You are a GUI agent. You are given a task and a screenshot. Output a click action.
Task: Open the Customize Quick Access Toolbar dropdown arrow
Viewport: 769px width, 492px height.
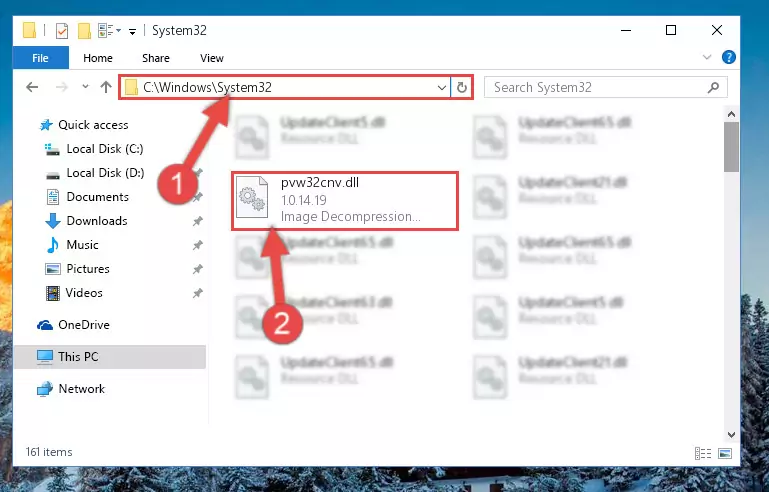(132, 32)
